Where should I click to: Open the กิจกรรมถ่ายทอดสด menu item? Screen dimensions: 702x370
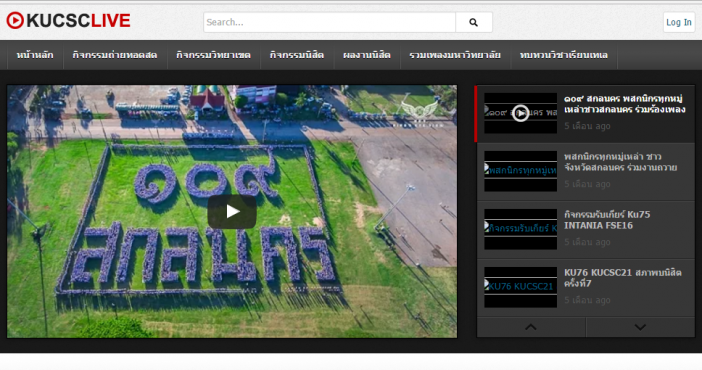tap(115, 55)
